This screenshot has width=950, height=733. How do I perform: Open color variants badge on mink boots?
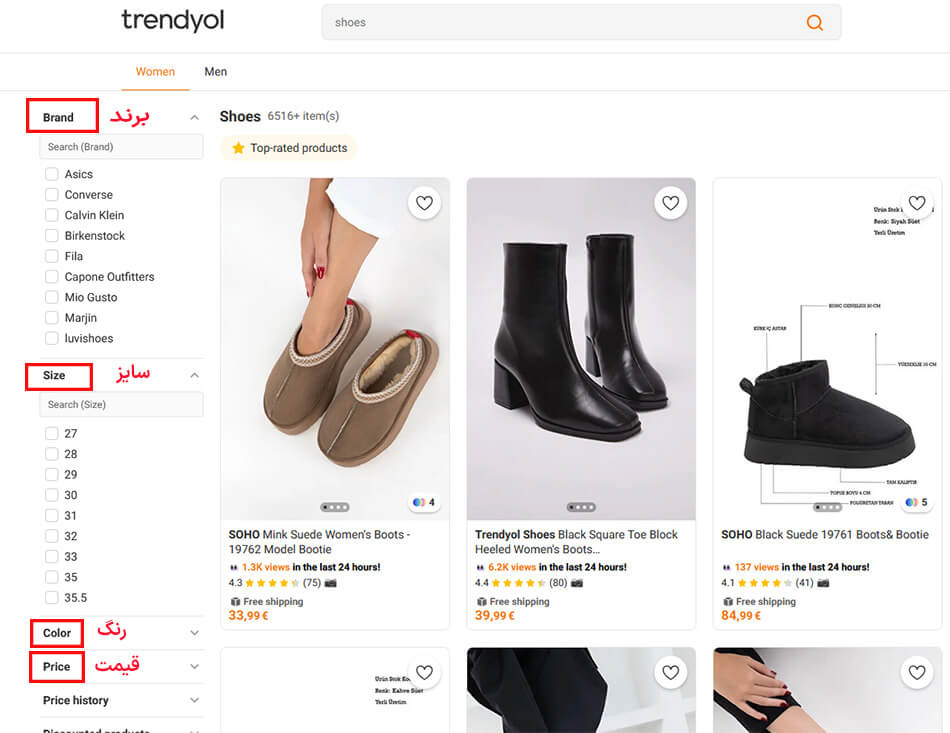[424, 502]
